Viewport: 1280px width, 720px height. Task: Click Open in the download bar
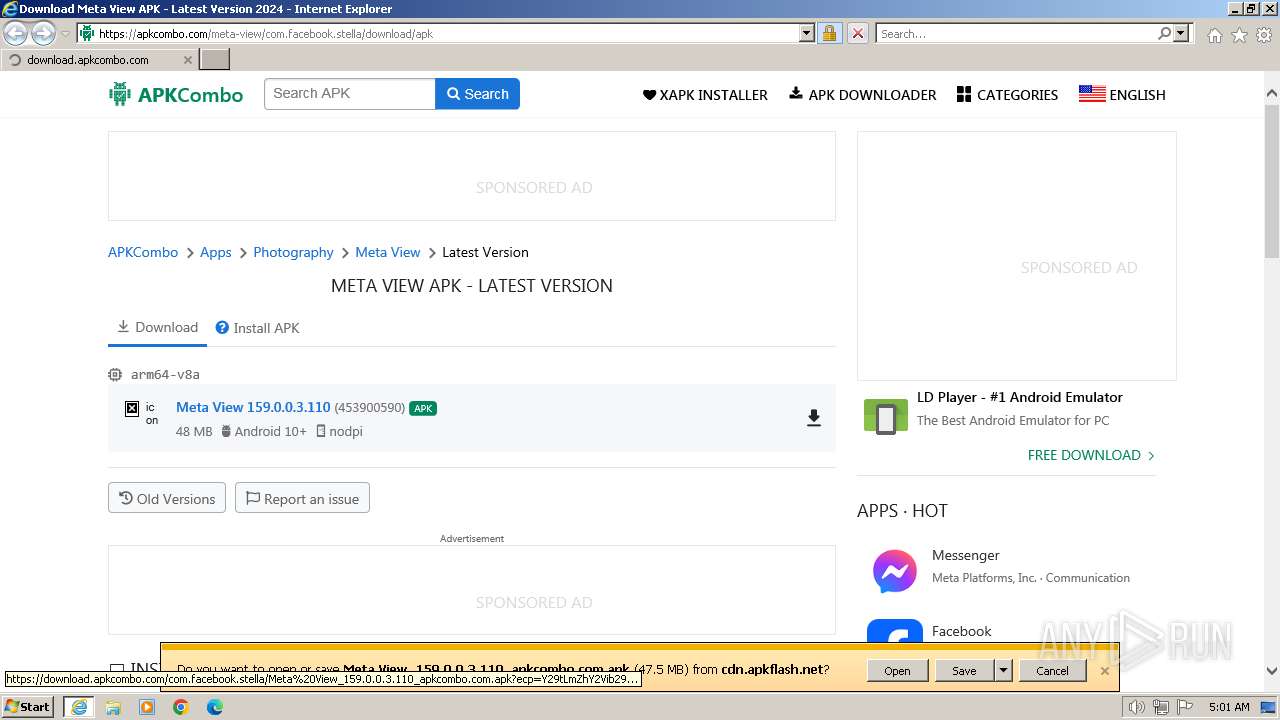pyautogui.click(x=897, y=671)
